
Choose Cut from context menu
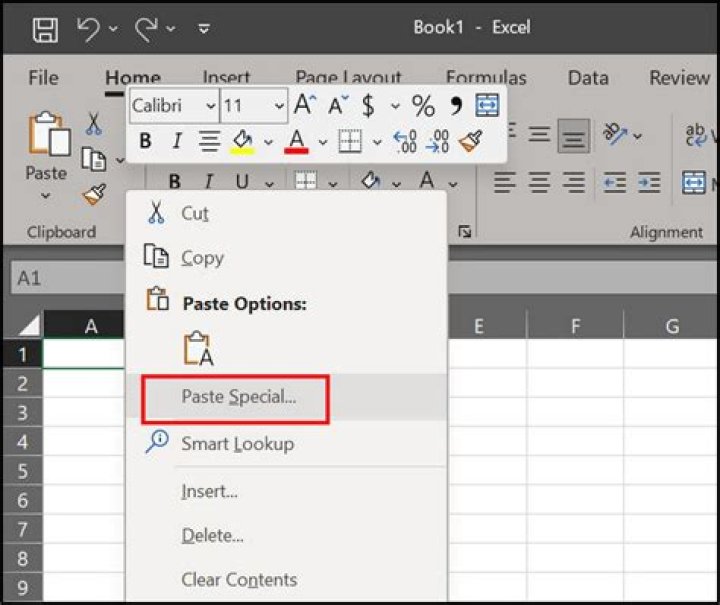(287, 213)
